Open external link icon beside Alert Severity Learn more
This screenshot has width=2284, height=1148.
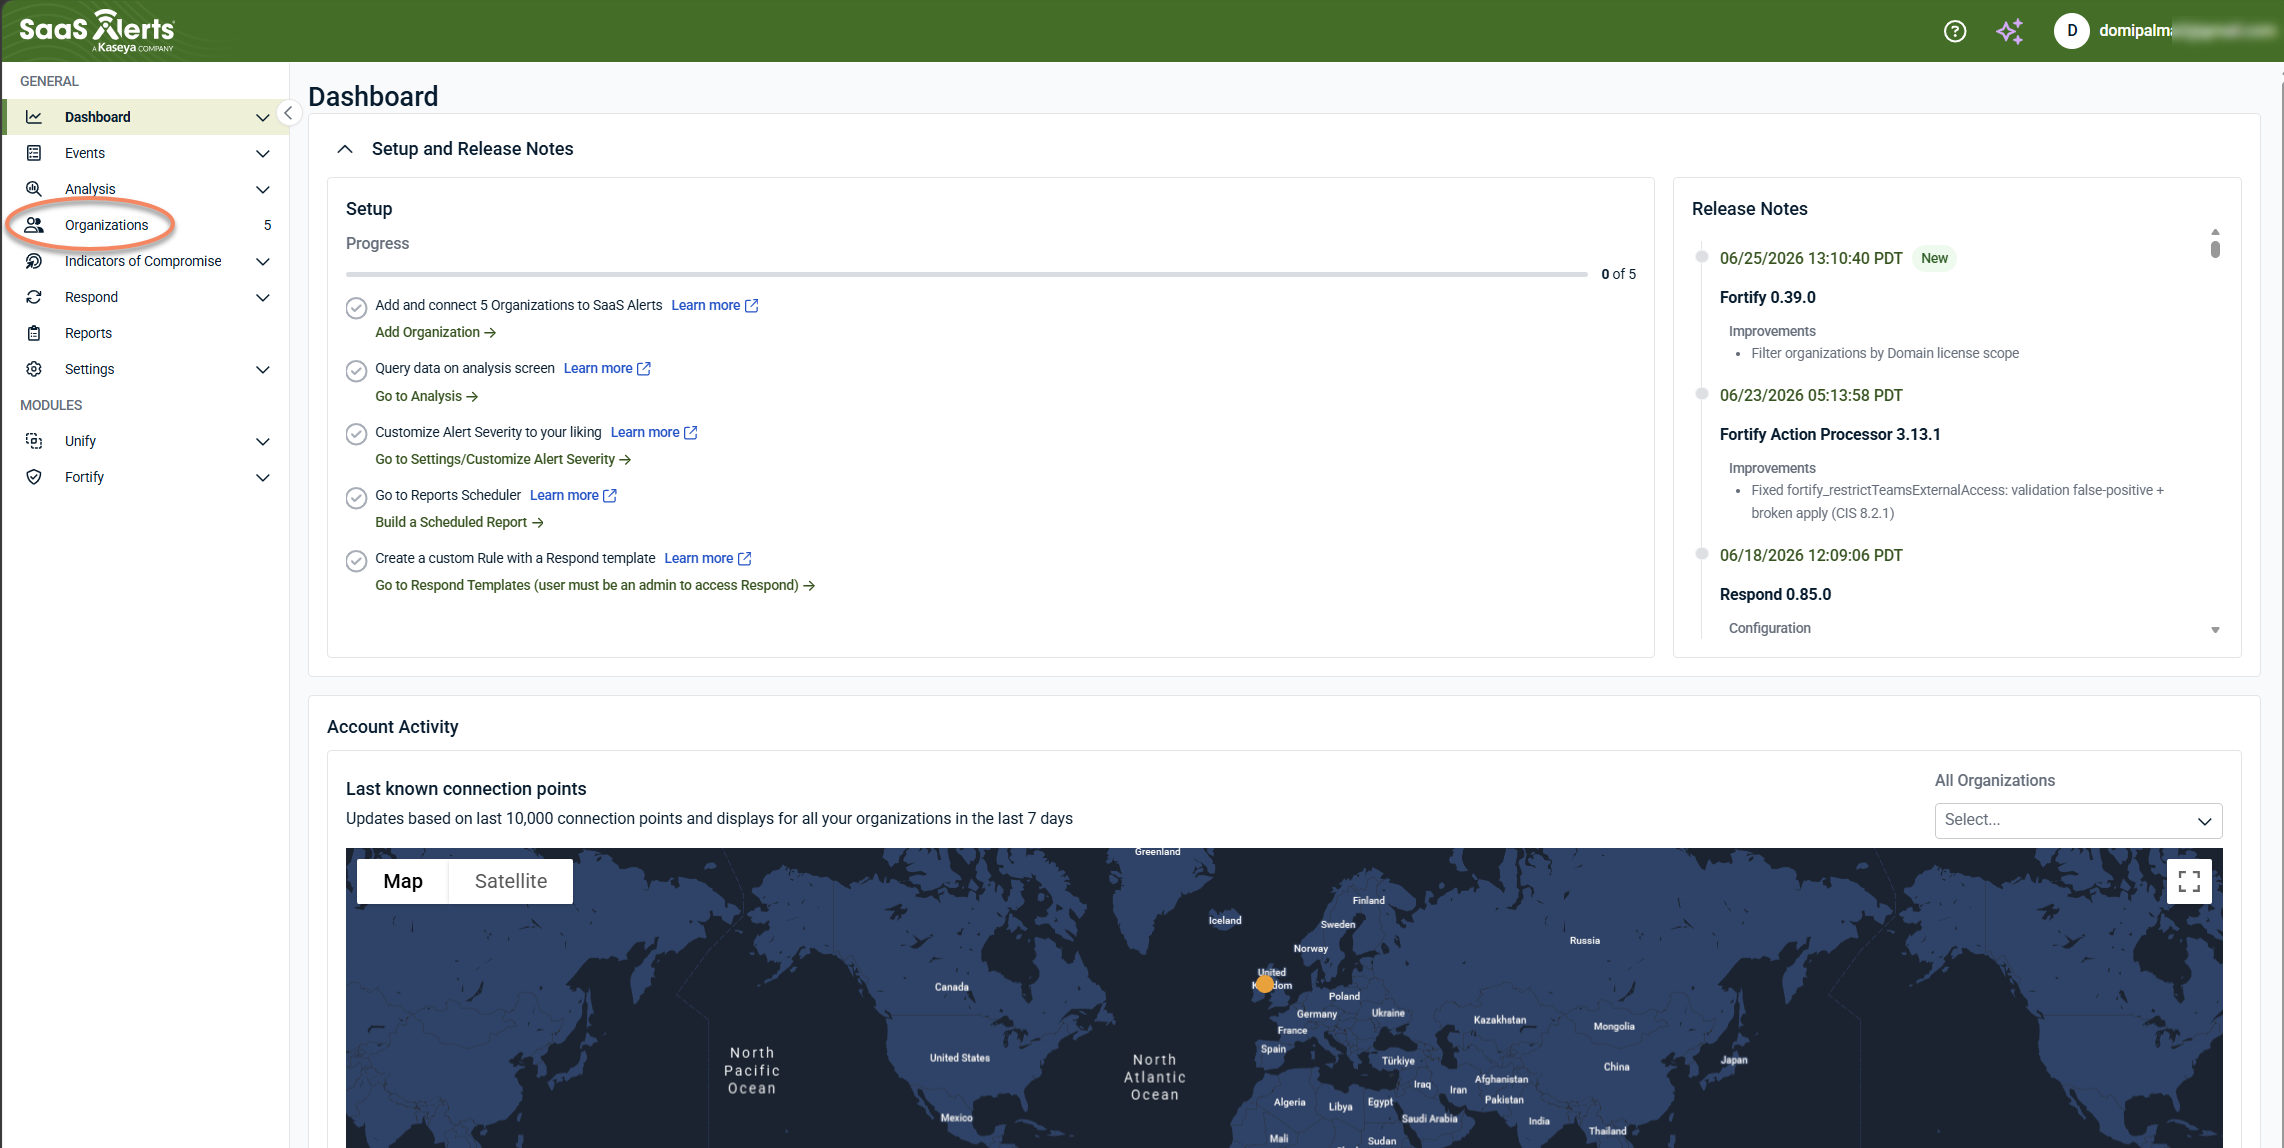[691, 433]
